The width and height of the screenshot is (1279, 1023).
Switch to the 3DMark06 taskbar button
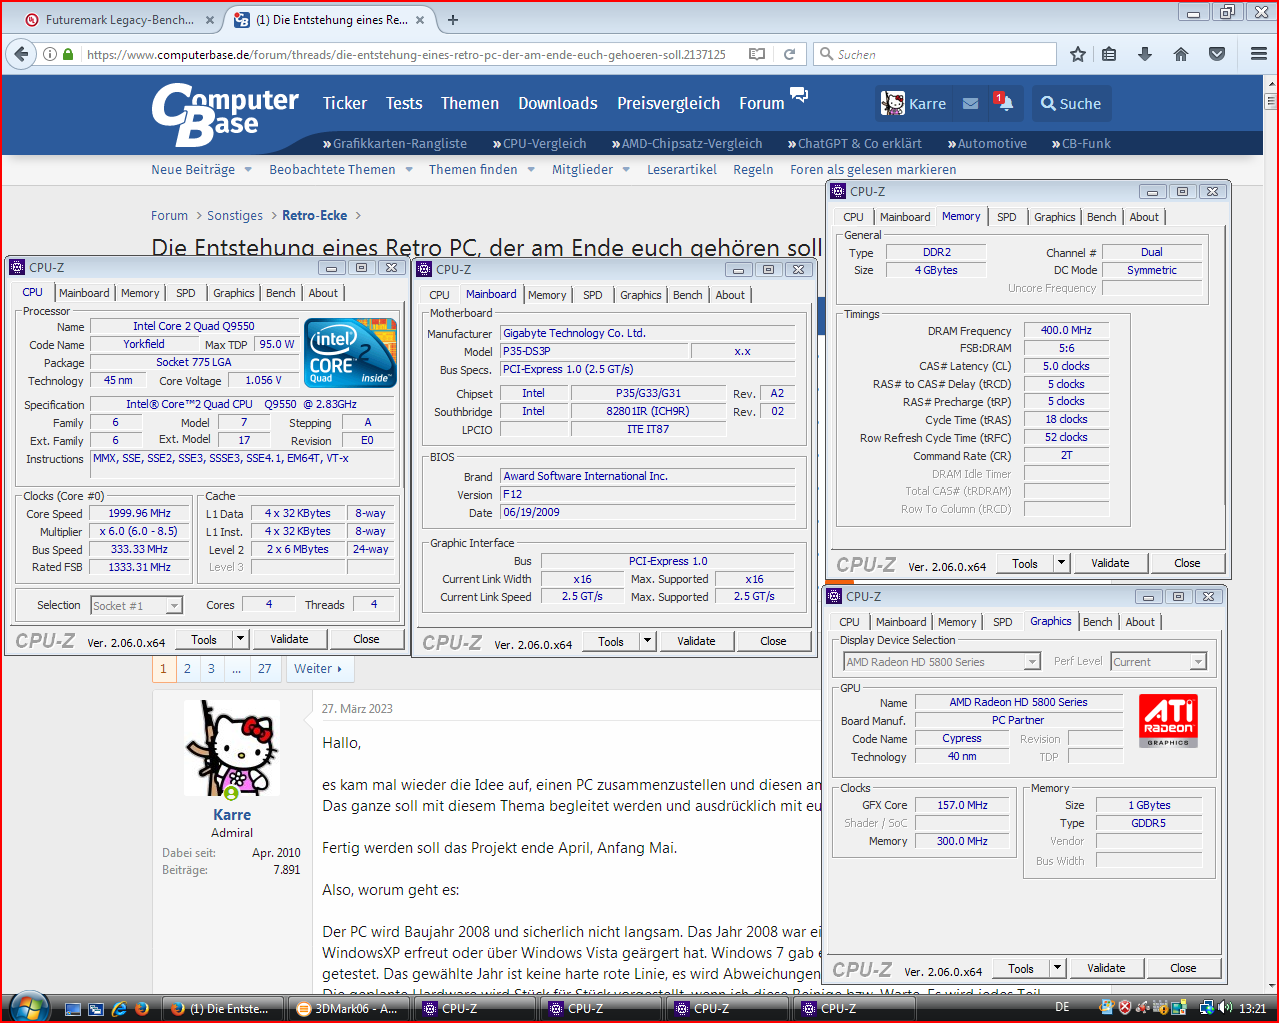click(x=349, y=1009)
